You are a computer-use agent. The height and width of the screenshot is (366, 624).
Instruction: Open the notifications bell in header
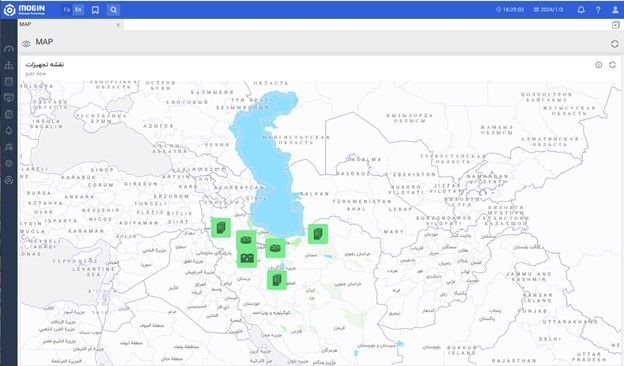click(581, 10)
